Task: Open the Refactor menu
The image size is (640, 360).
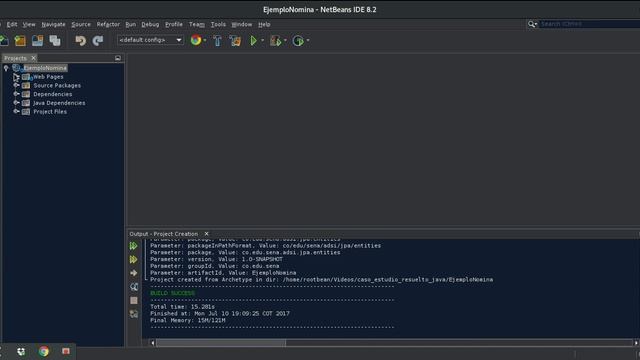Action: click(108, 24)
